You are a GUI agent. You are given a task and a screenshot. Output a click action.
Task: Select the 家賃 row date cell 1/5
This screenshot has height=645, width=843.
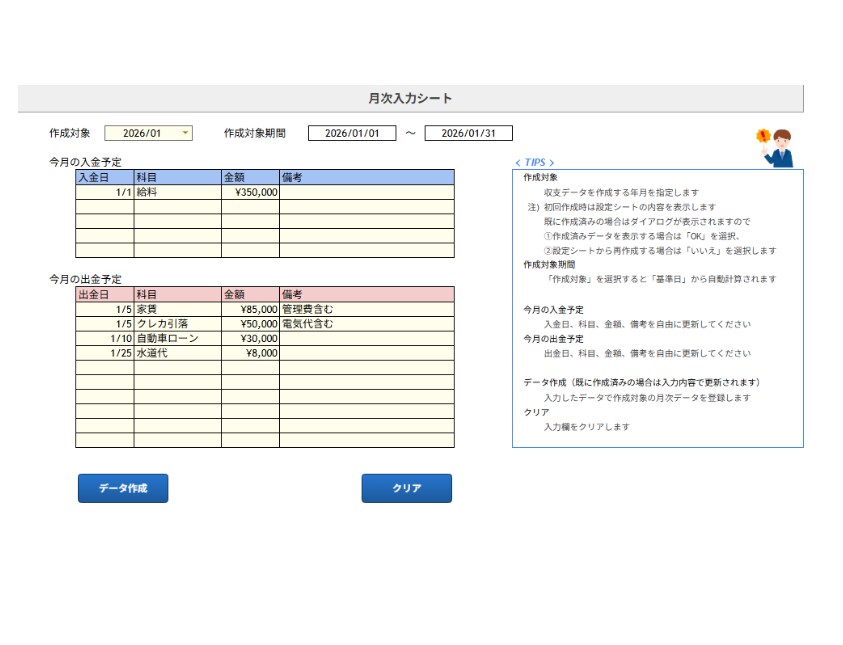click(105, 309)
